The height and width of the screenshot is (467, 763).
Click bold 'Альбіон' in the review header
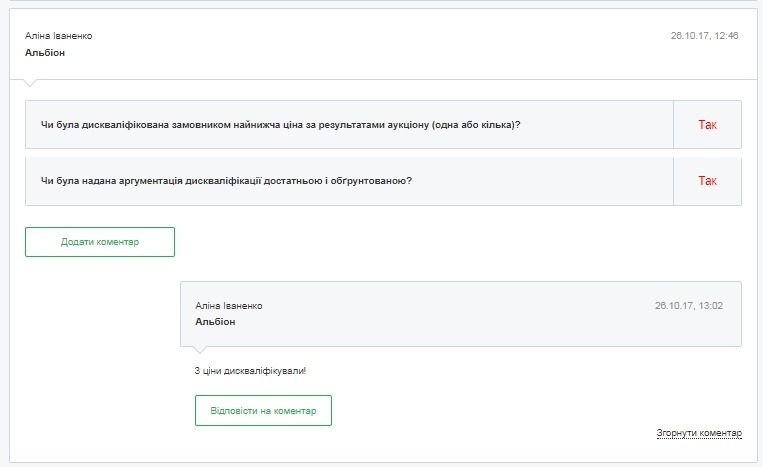tap(45, 52)
